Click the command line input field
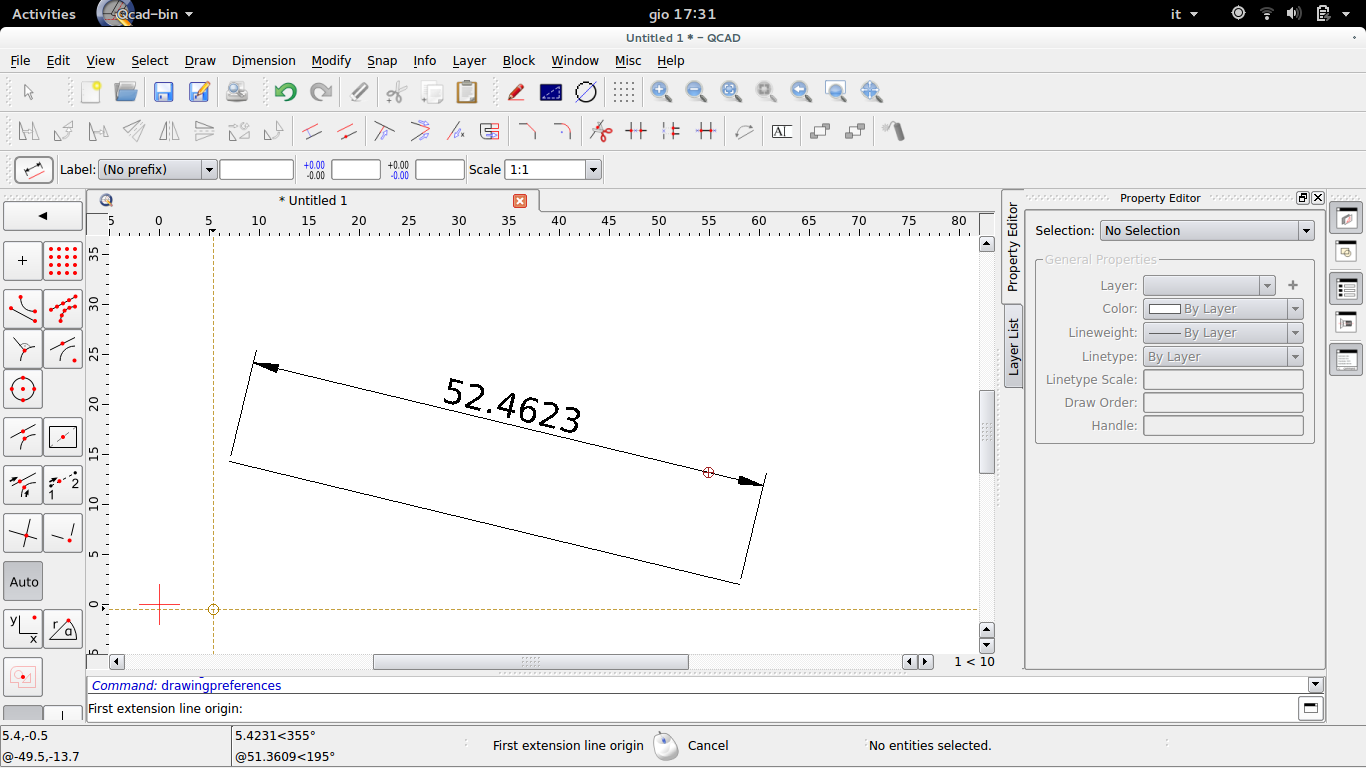 tap(692, 709)
